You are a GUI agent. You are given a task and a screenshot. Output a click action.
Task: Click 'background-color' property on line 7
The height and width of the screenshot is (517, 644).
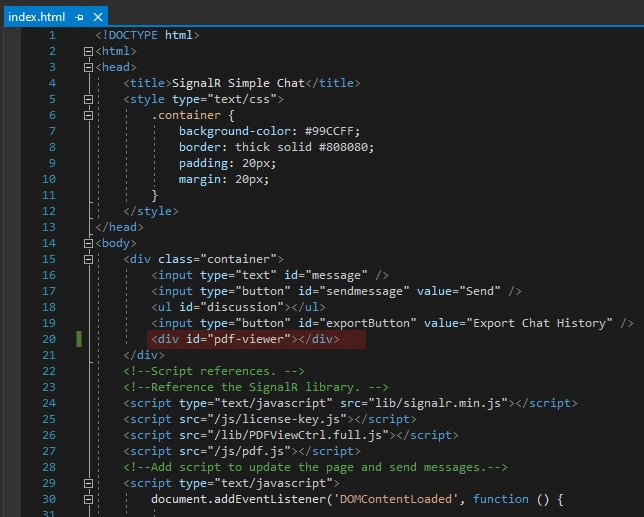coord(235,131)
